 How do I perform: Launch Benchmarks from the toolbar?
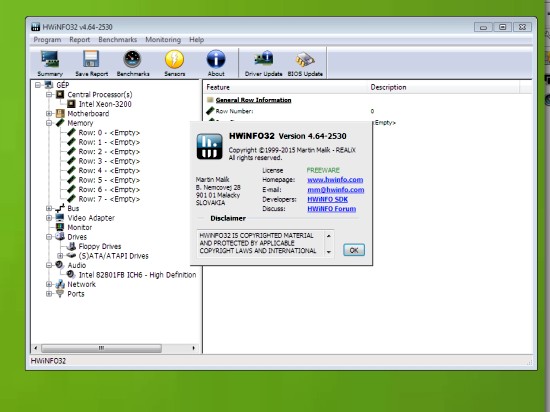tap(133, 63)
